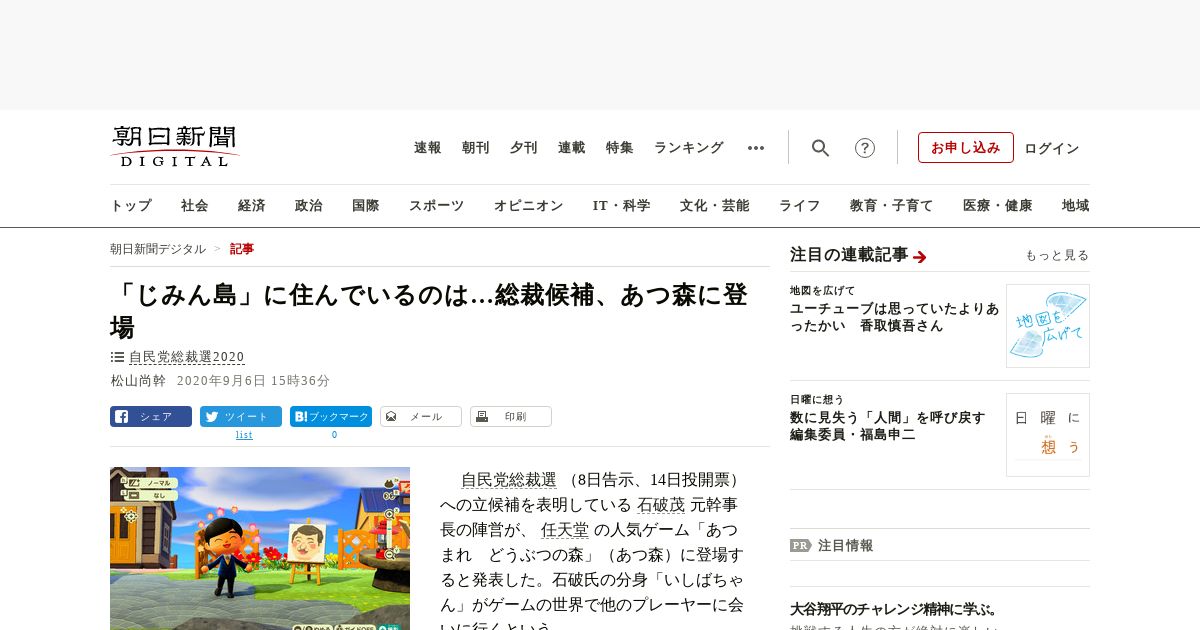Open 大谷翔平のチャレンジ精神に学ぶ link

click(894, 609)
